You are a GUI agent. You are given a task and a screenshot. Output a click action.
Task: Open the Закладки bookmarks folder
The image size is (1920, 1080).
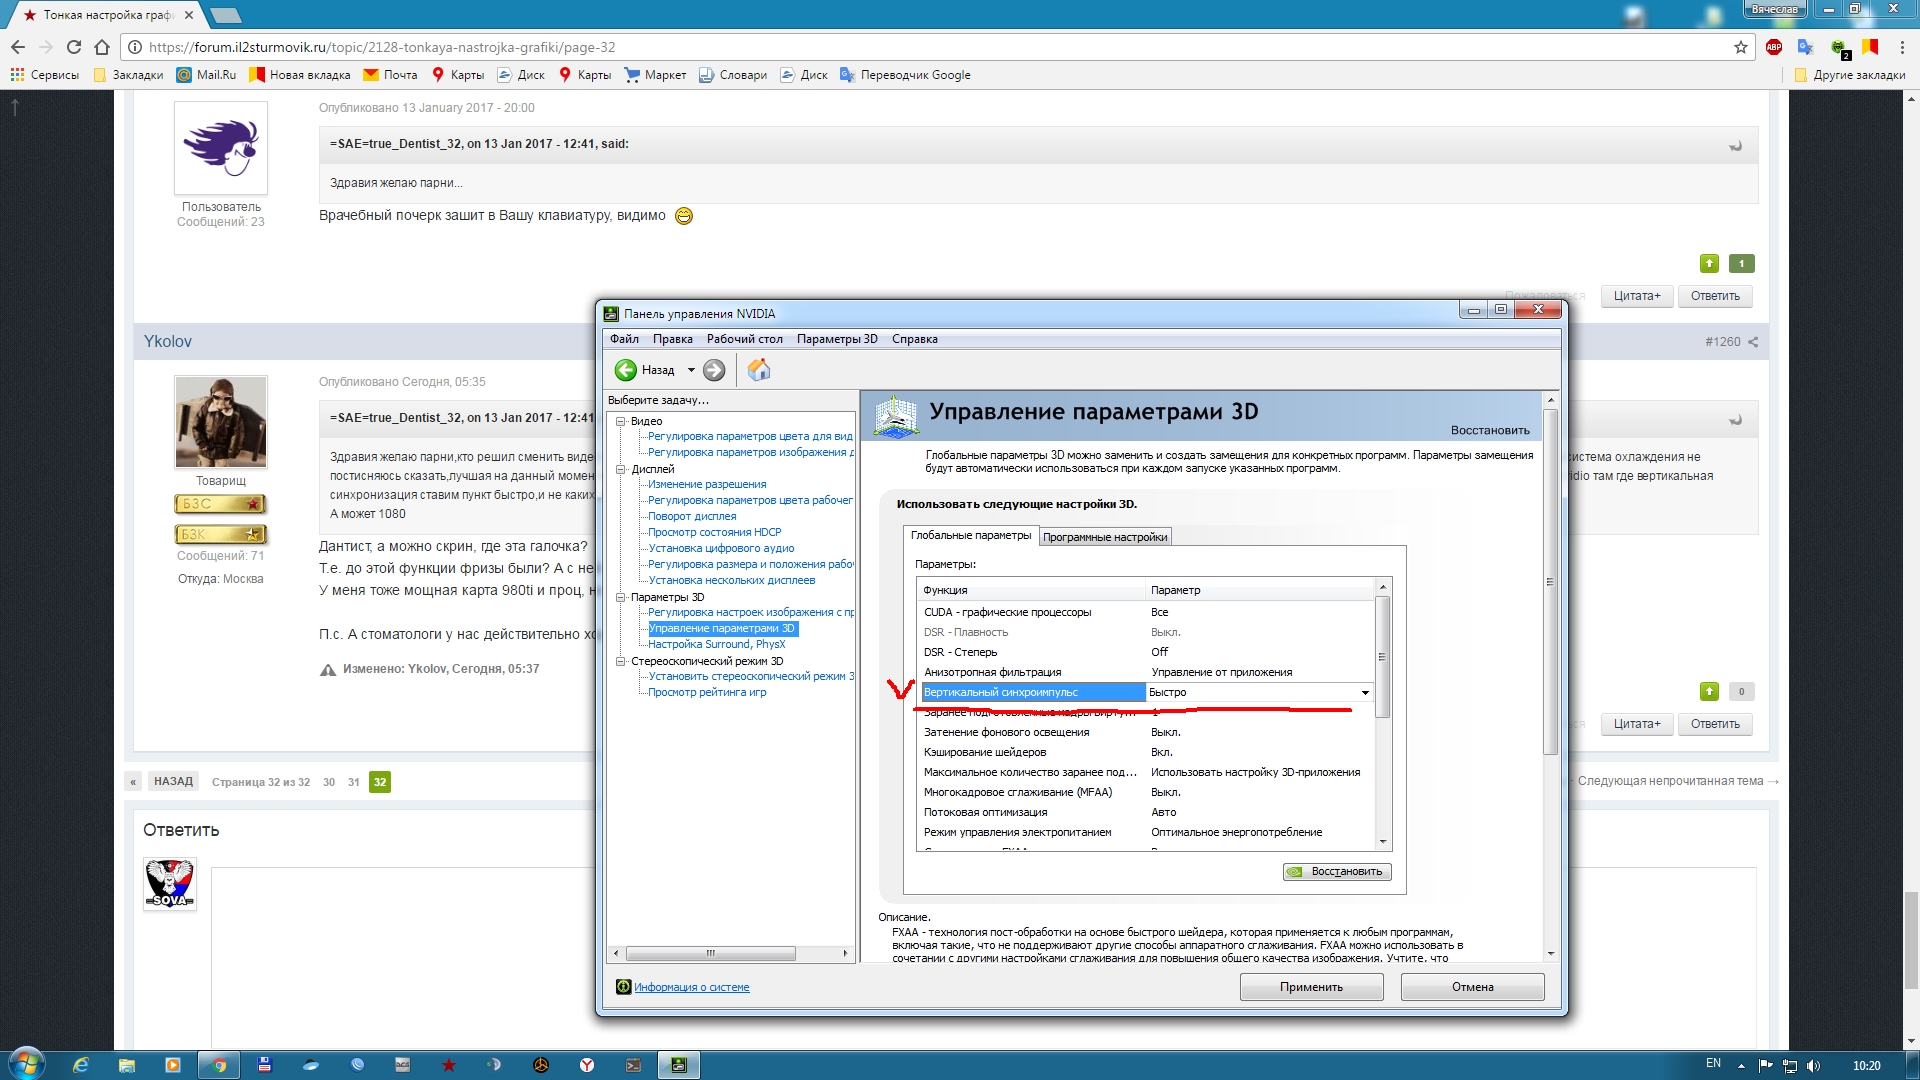tap(128, 75)
